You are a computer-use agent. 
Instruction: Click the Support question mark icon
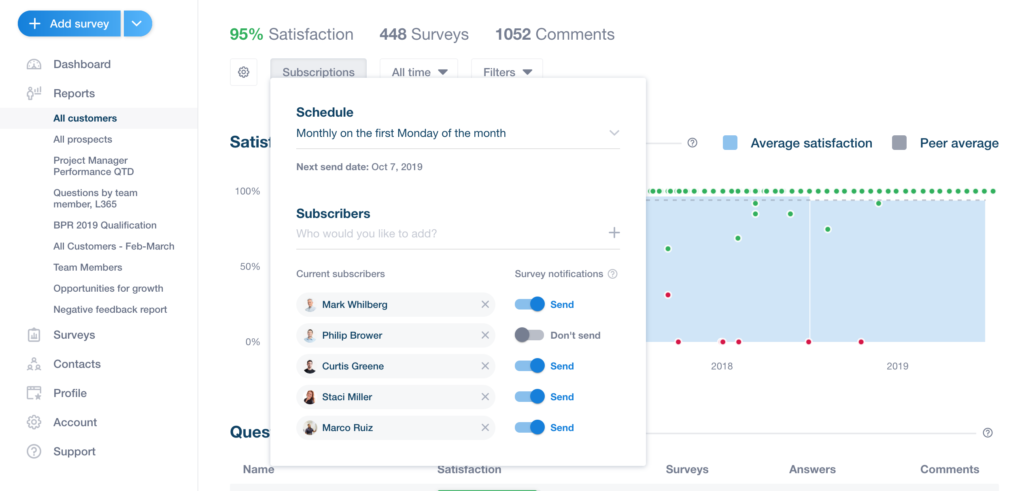tap(34, 452)
